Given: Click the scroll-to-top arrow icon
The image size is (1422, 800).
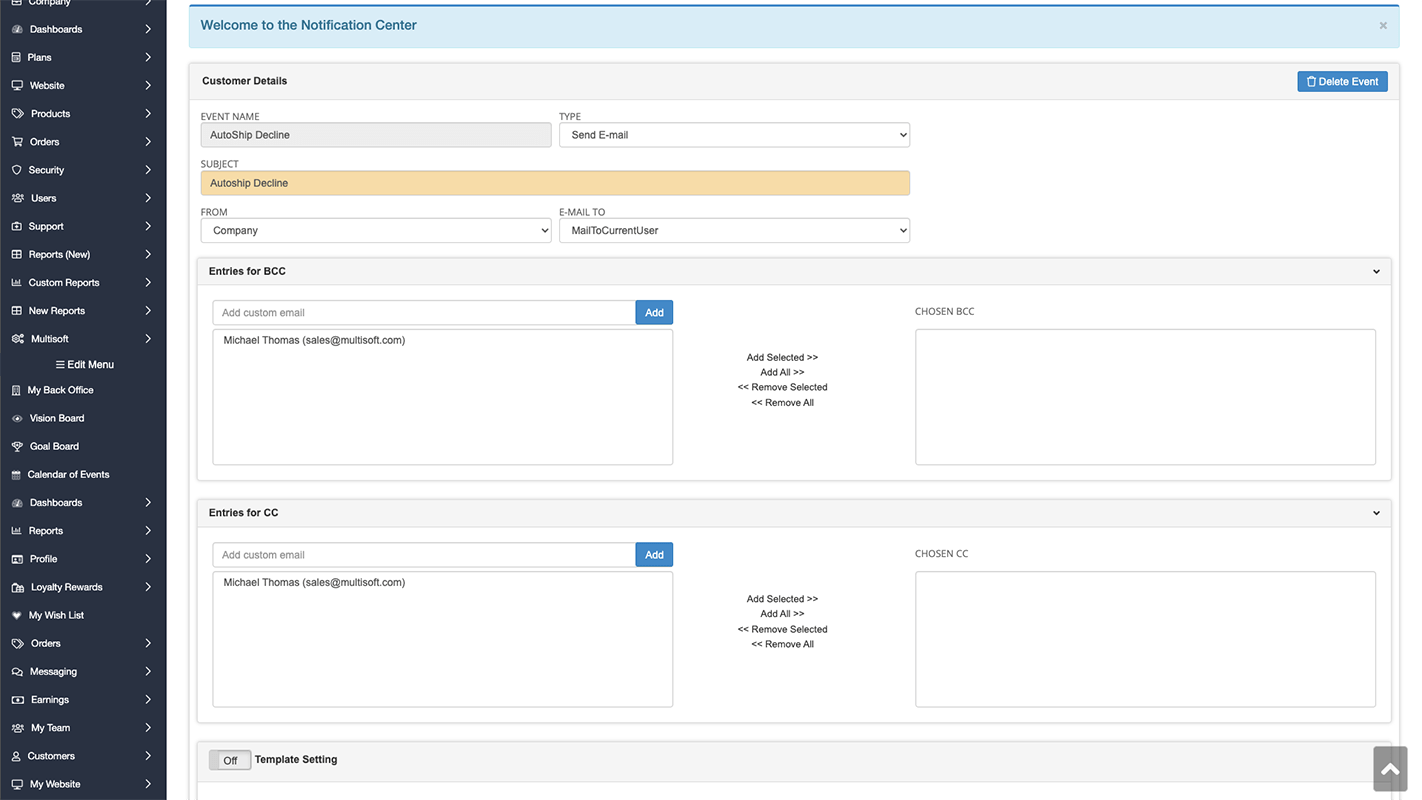Looking at the screenshot, I should coord(1390,768).
